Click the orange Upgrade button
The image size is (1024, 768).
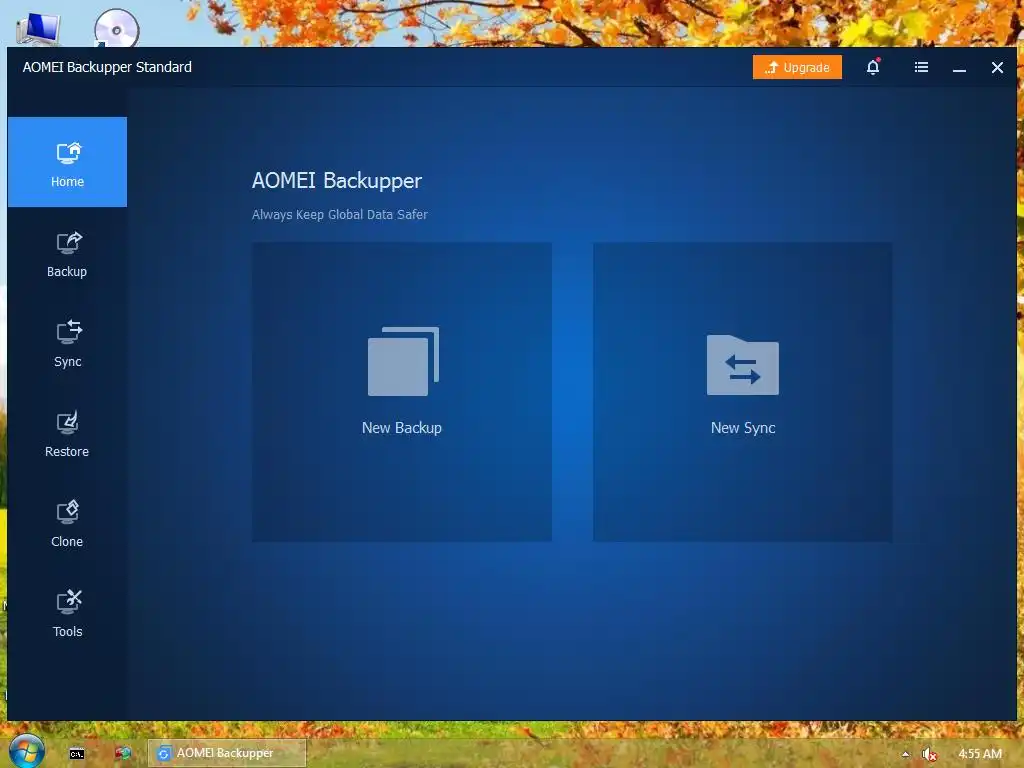(x=797, y=67)
